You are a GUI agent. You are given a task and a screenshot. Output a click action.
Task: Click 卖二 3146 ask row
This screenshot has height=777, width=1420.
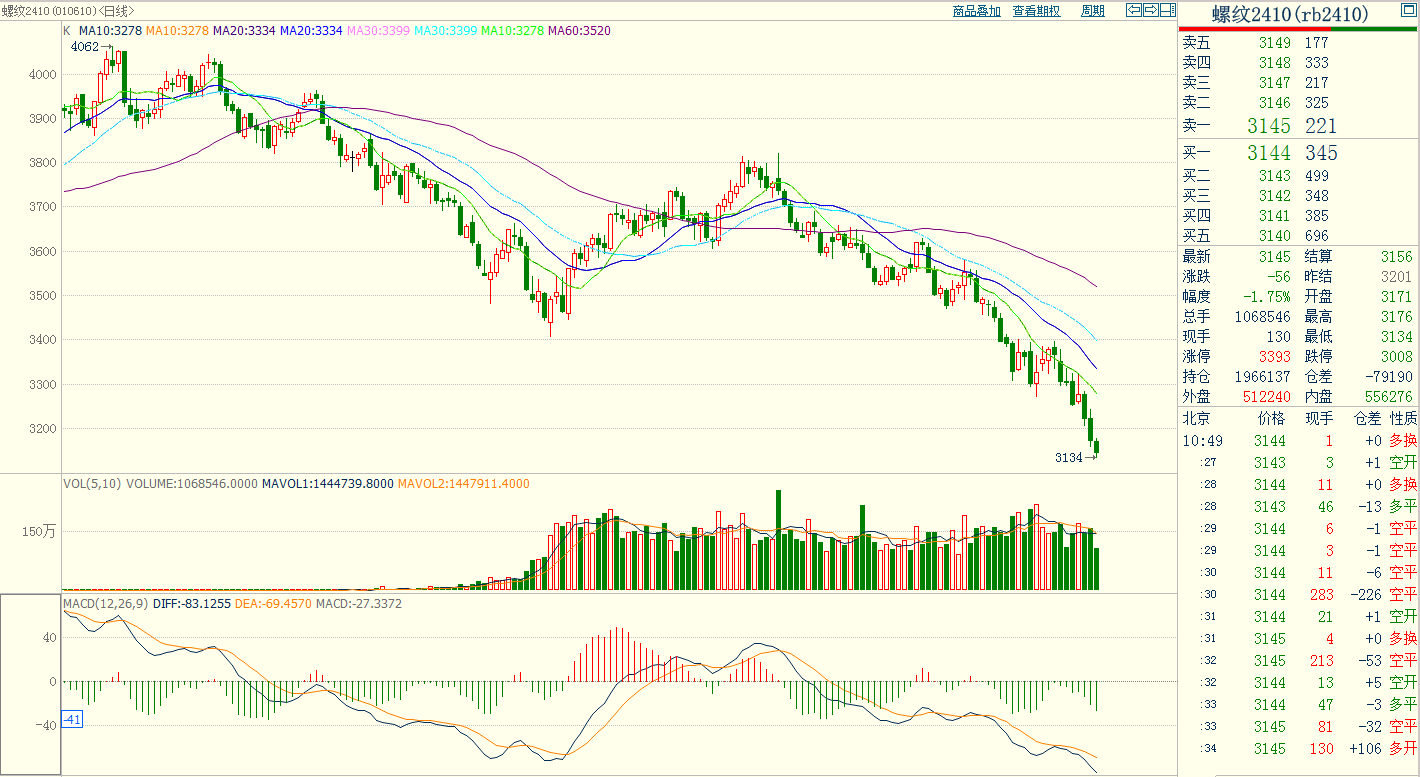[1299, 103]
